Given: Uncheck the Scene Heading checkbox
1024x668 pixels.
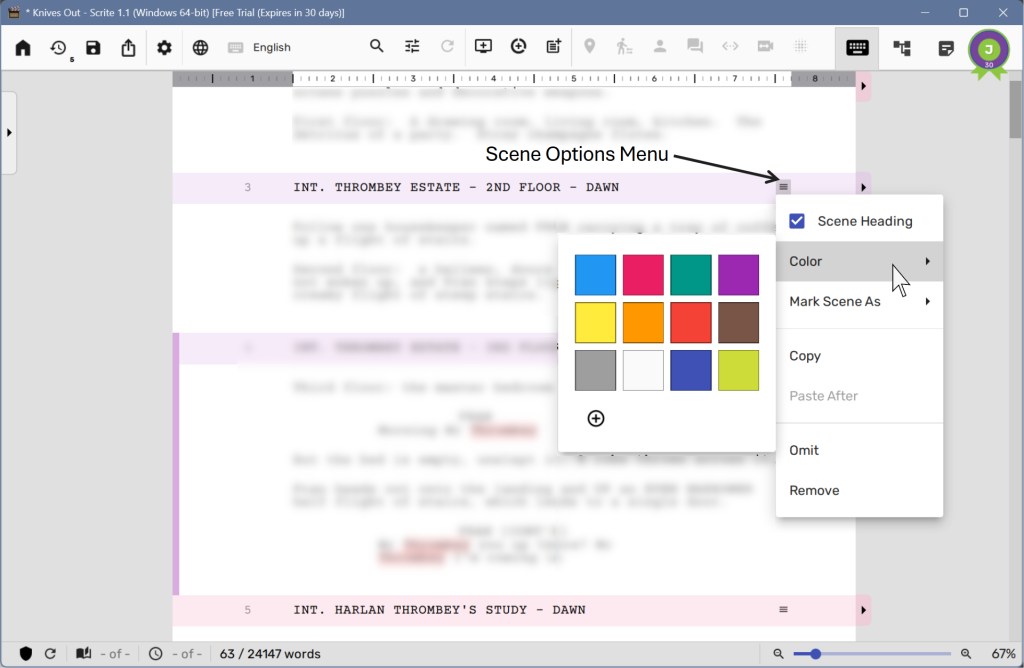Looking at the screenshot, I should [x=797, y=221].
